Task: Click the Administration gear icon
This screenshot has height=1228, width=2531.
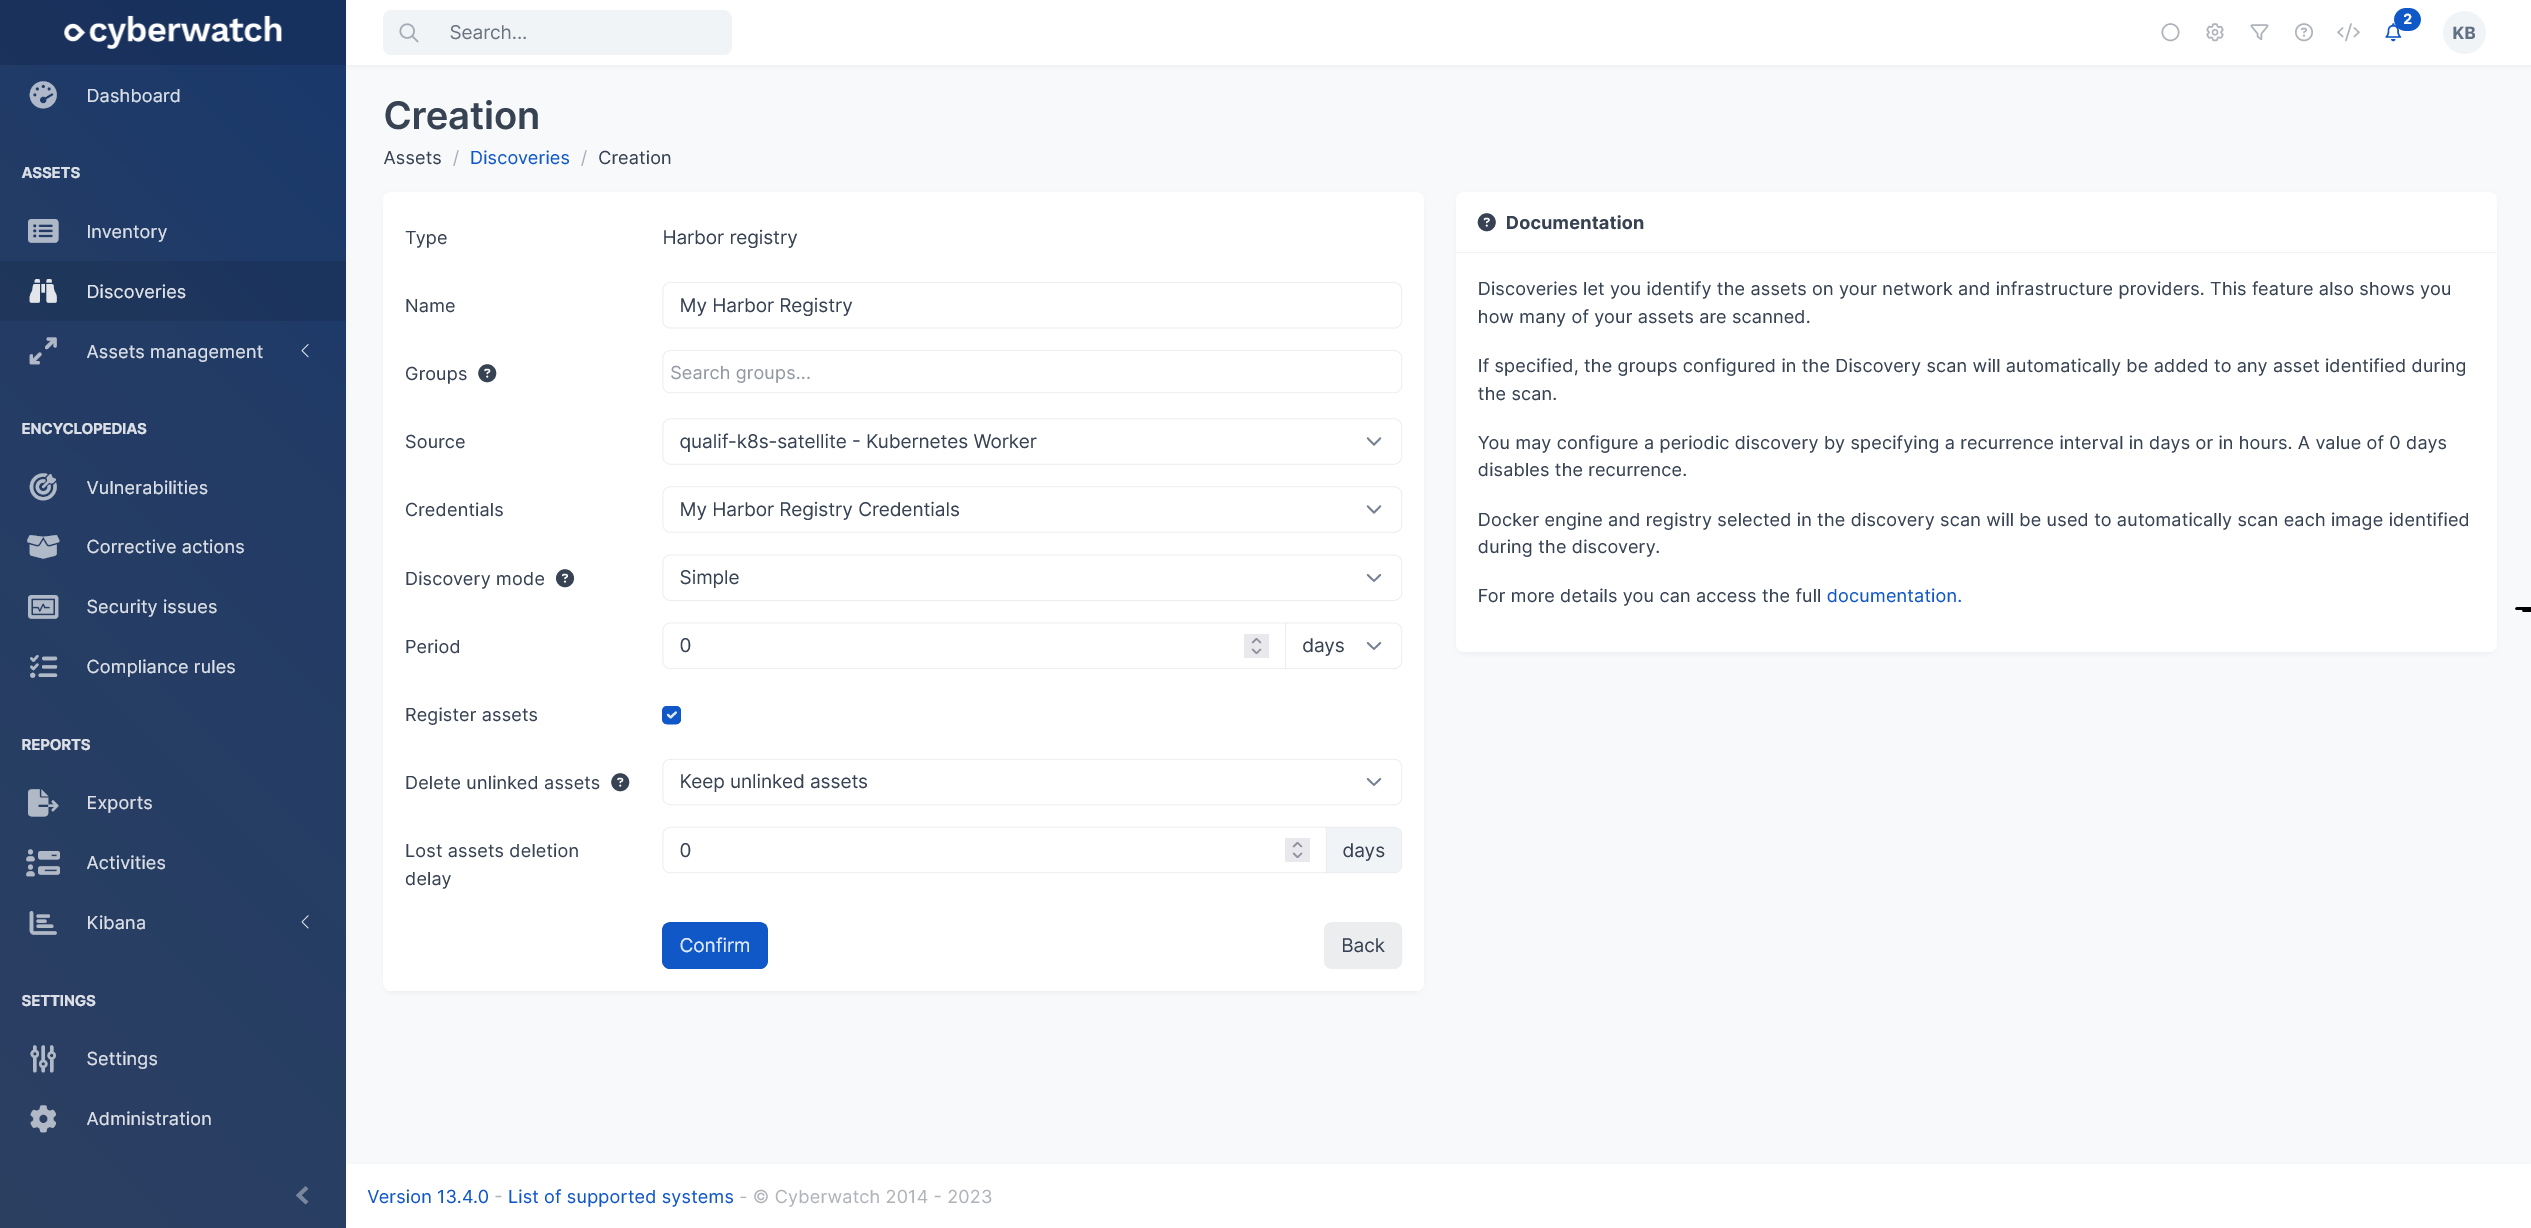Action: coord(43,1118)
